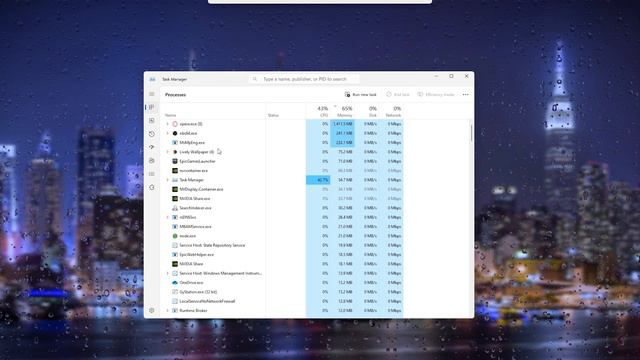
Task: Click the nvcontainer.exe process icon
Action: [175, 171]
